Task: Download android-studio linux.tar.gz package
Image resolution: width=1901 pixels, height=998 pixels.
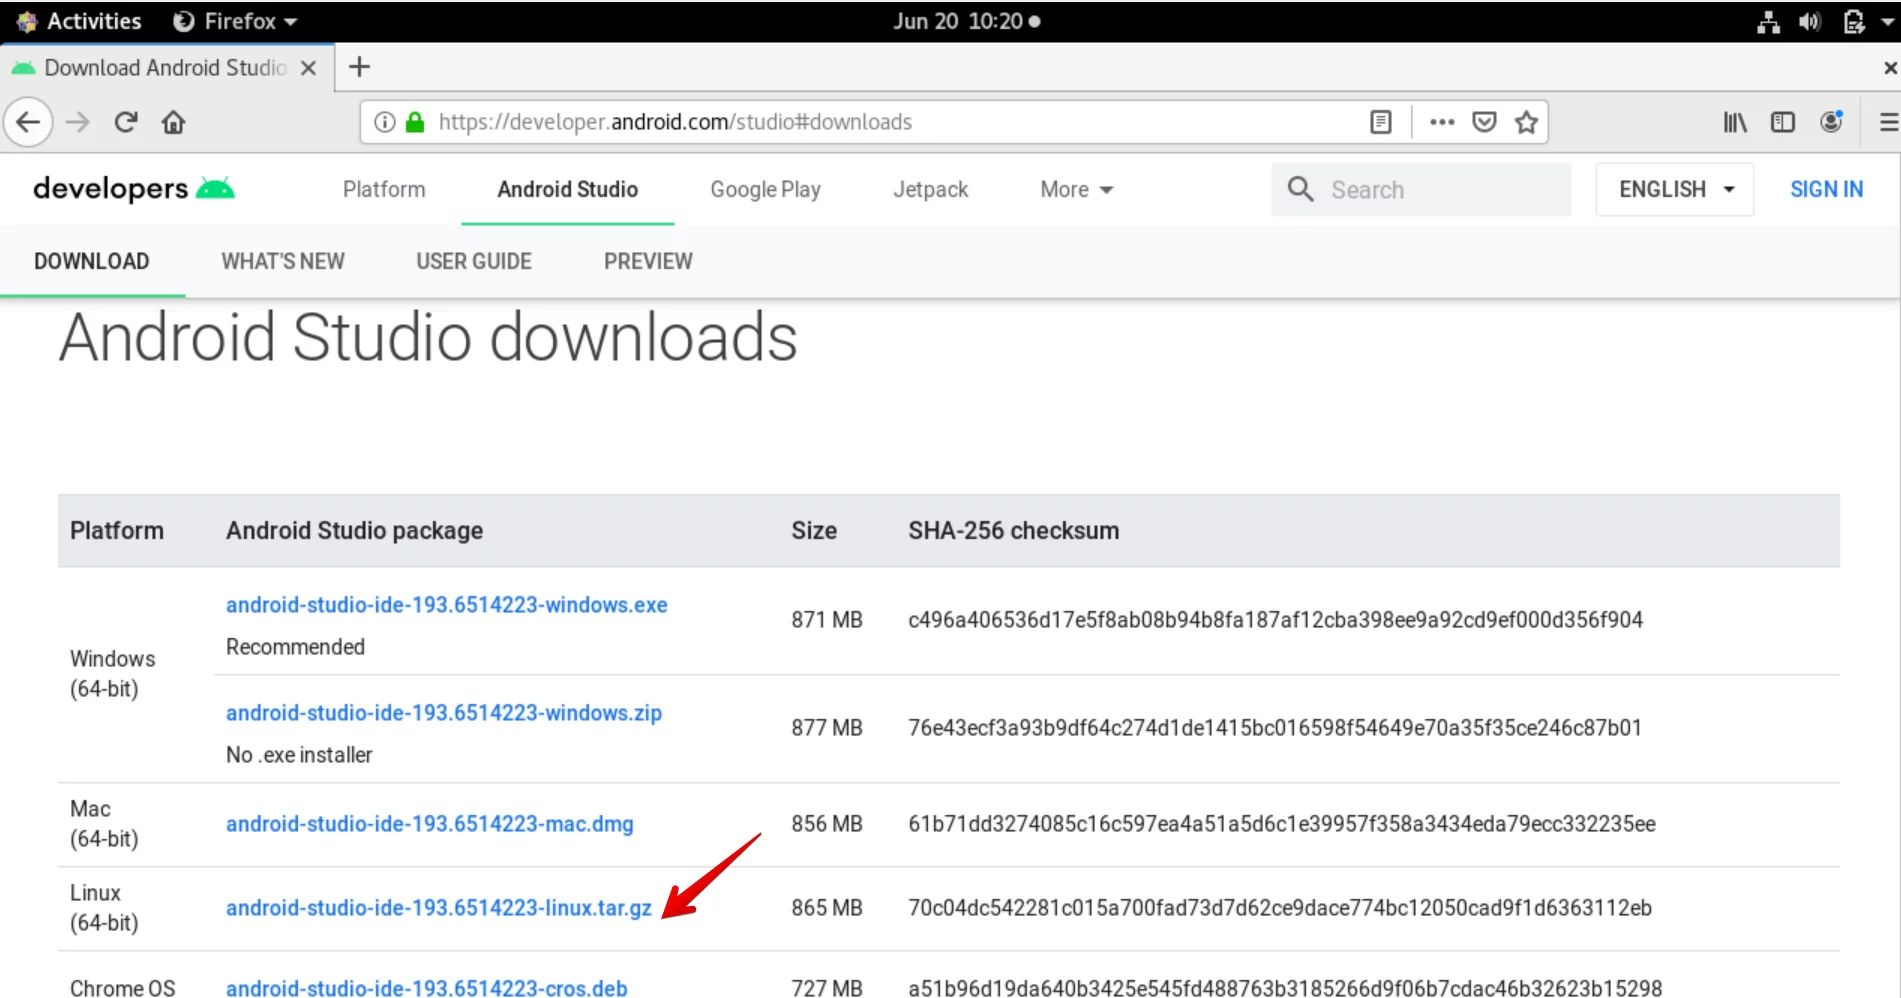Action: pyautogui.click(x=438, y=908)
